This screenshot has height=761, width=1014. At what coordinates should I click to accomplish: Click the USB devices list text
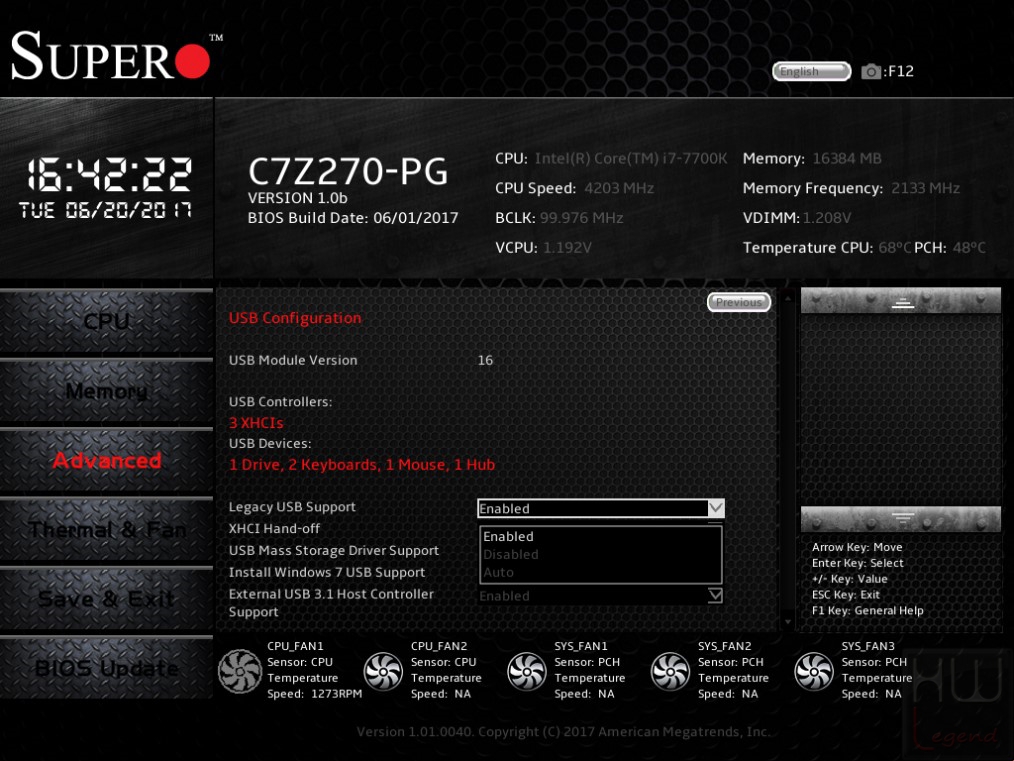coord(361,465)
